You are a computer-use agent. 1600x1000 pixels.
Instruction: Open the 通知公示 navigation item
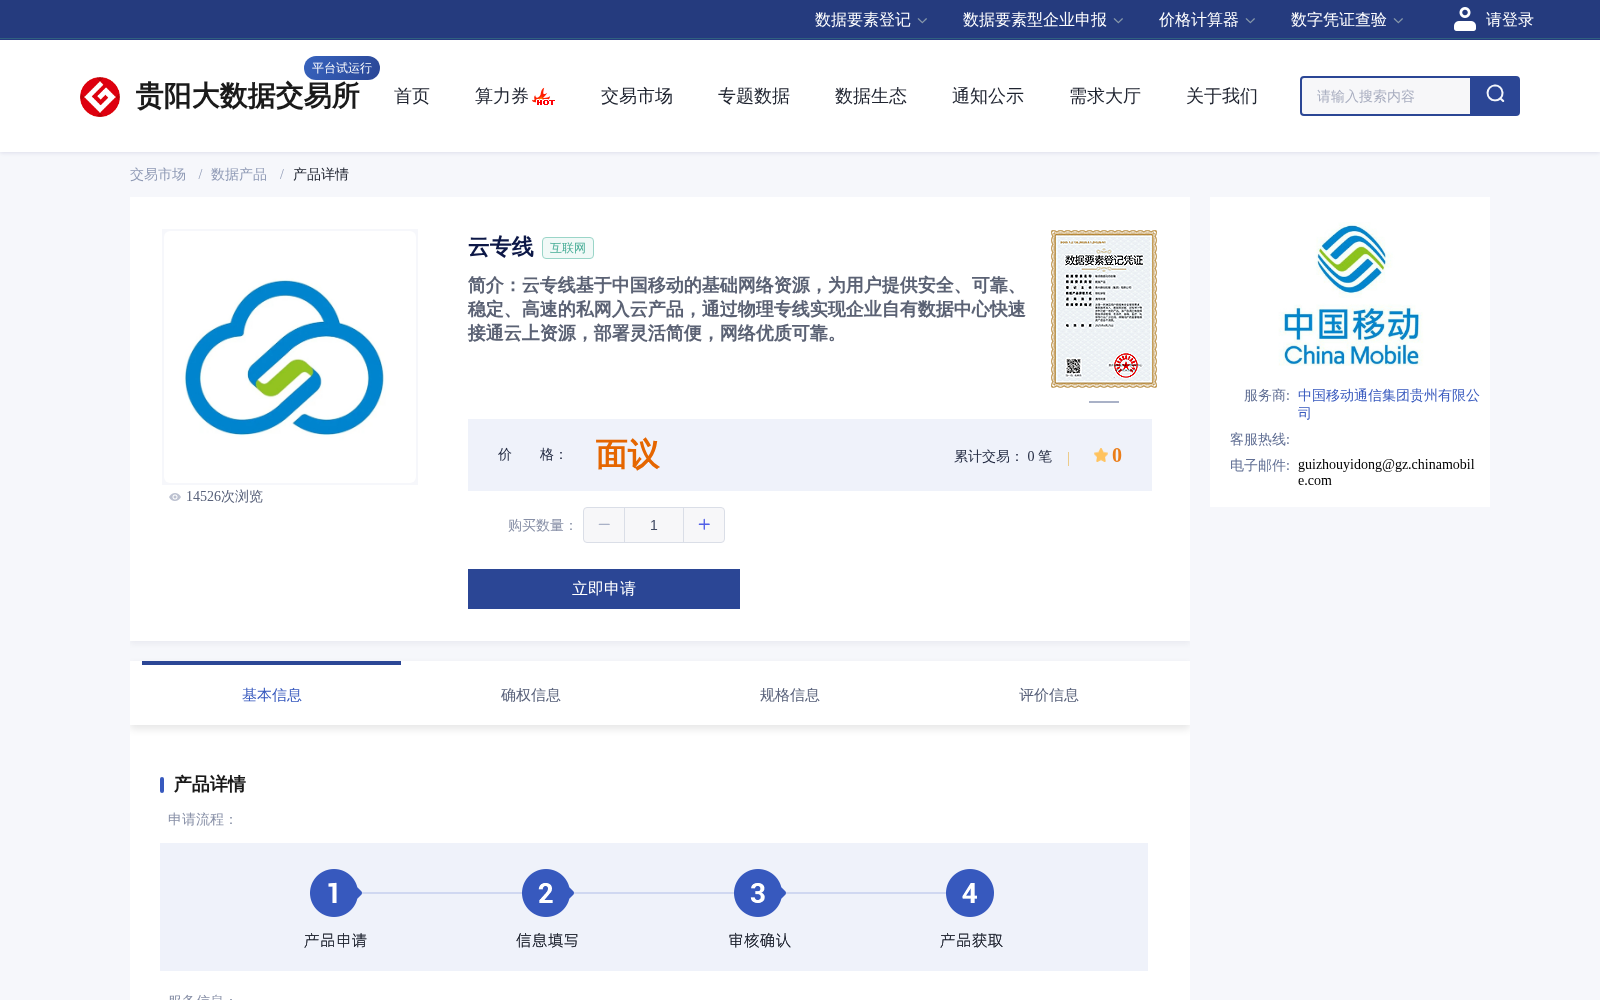click(x=988, y=96)
